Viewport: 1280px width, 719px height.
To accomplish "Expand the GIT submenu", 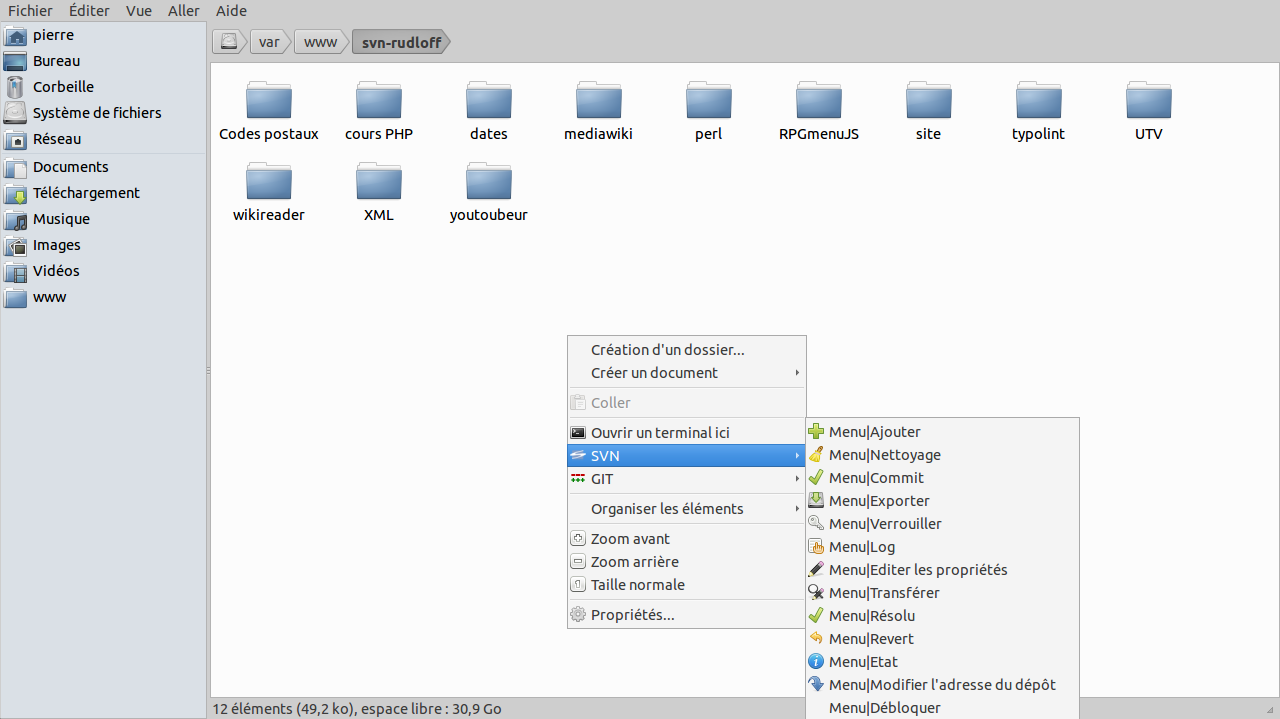I will [686, 479].
